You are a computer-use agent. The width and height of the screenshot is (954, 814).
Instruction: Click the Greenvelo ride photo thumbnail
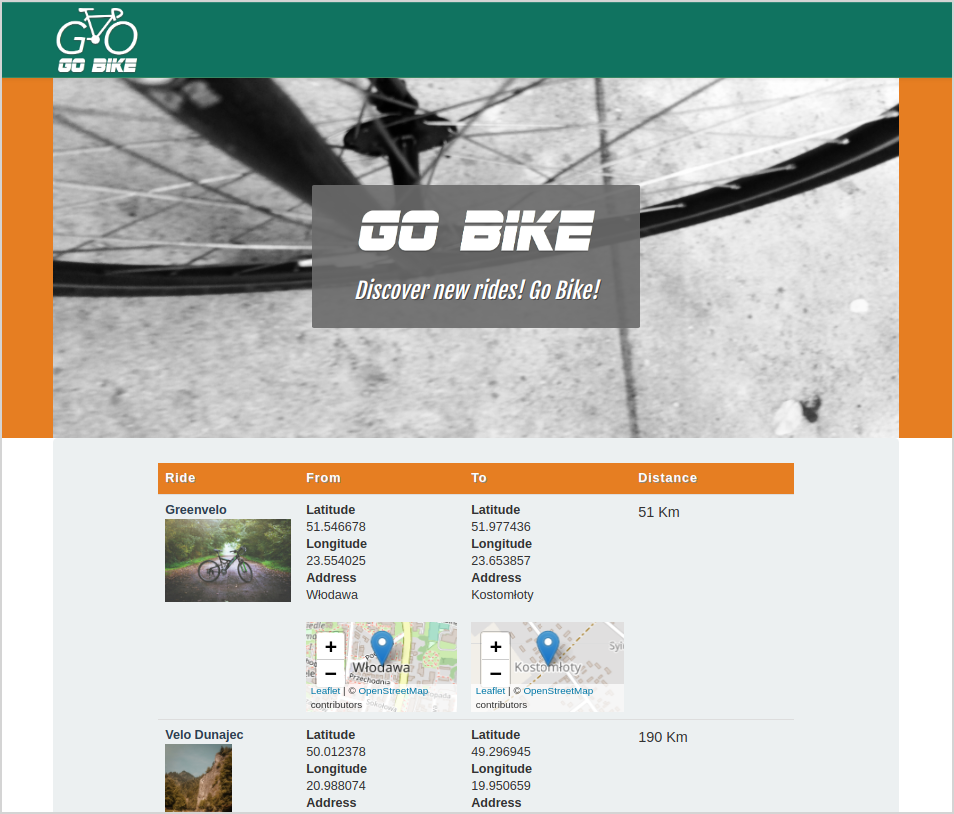[227, 560]
